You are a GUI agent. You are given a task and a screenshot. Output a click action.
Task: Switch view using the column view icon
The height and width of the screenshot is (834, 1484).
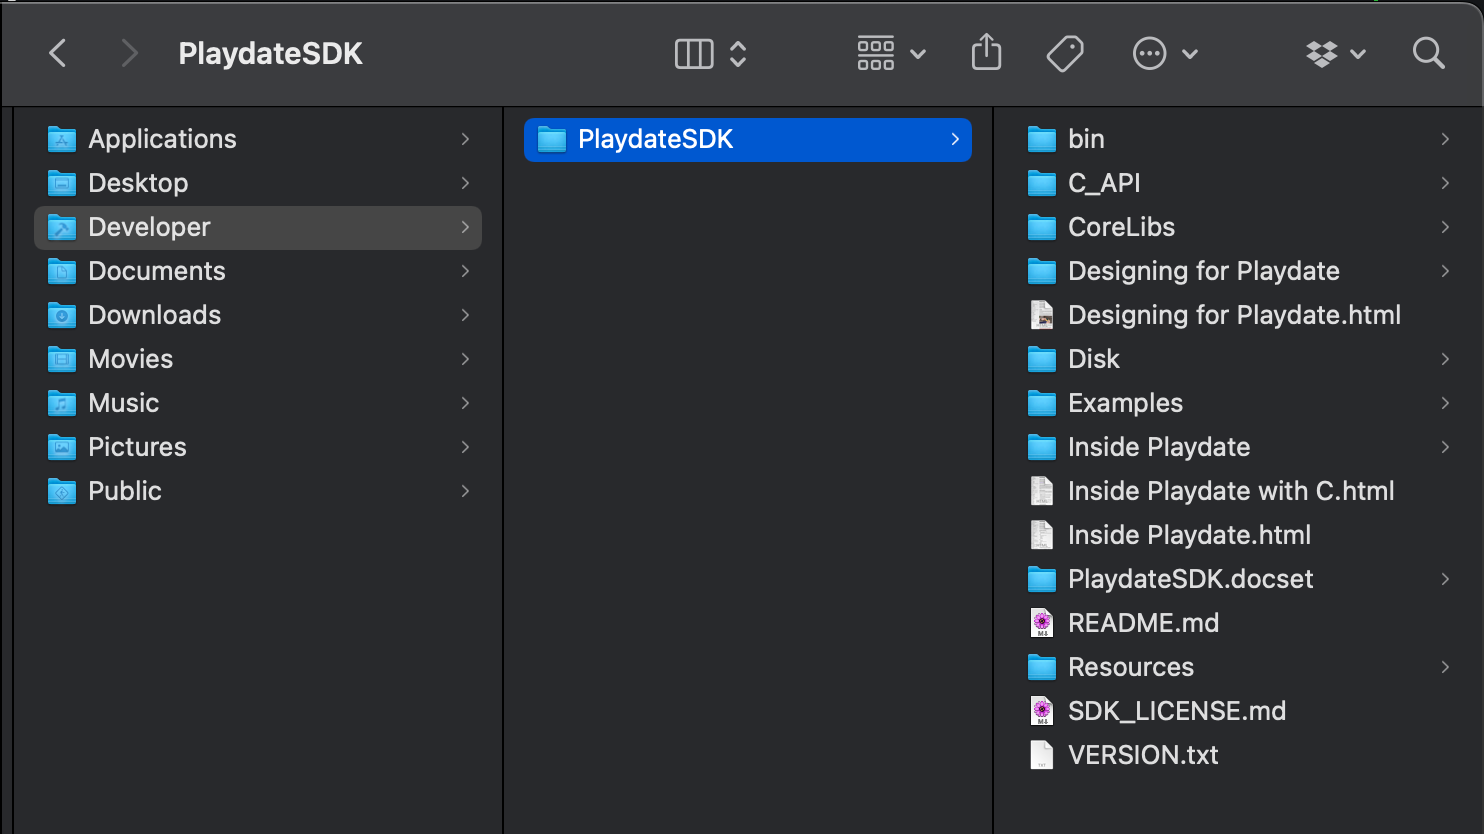(x=694, y=53)
